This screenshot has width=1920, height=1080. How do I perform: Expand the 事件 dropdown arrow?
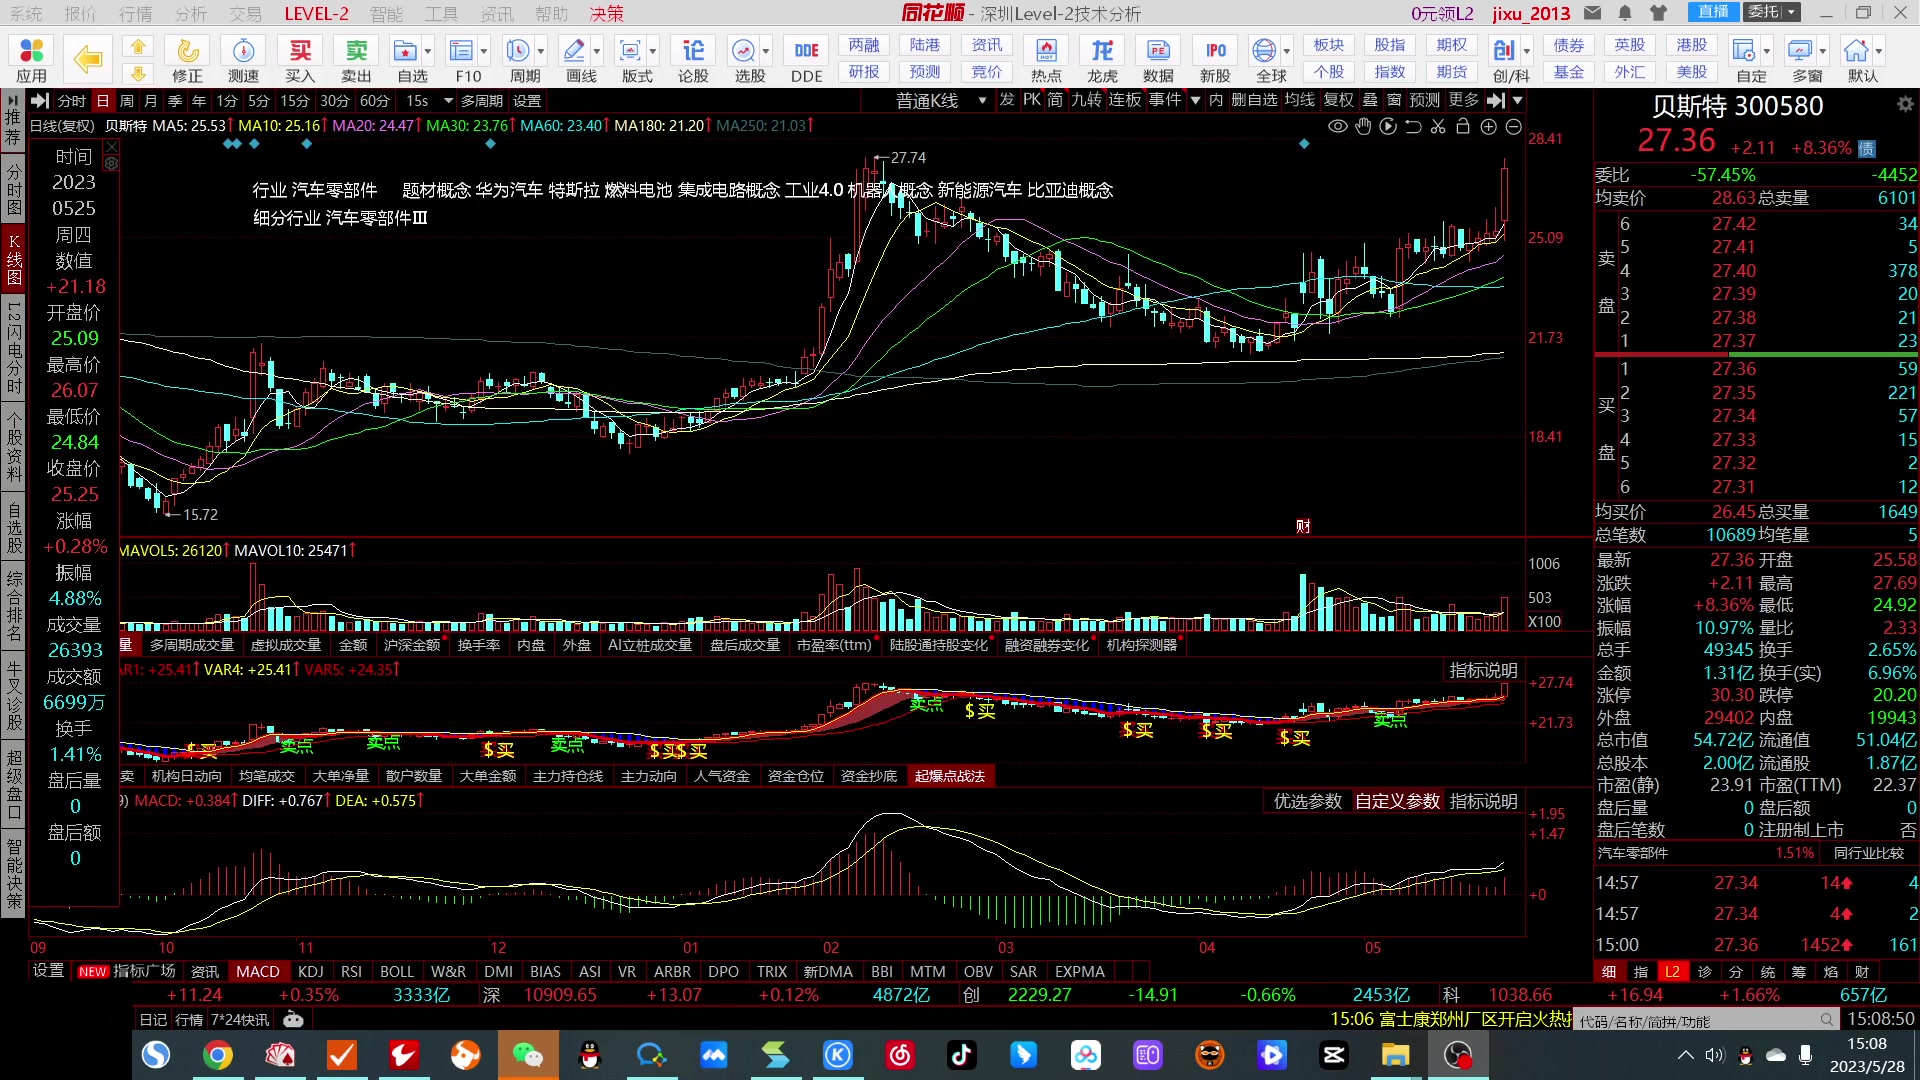coord(1195,100)
